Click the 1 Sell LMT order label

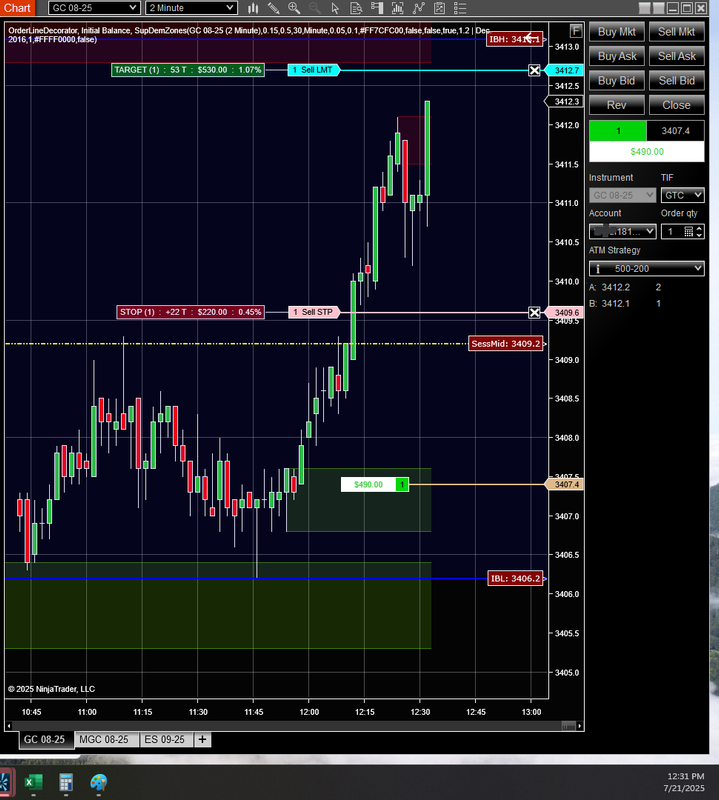pos(313,70)
